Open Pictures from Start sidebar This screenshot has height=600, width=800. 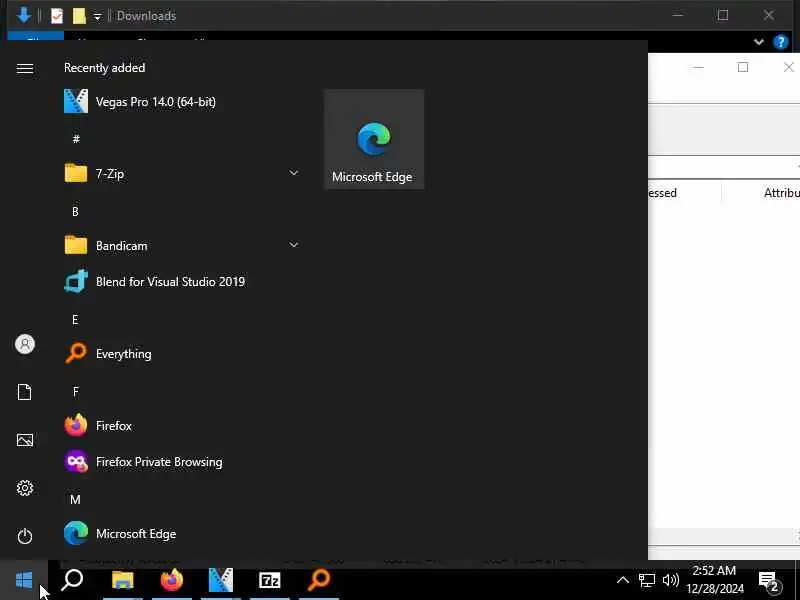click(x=24, y=440)
